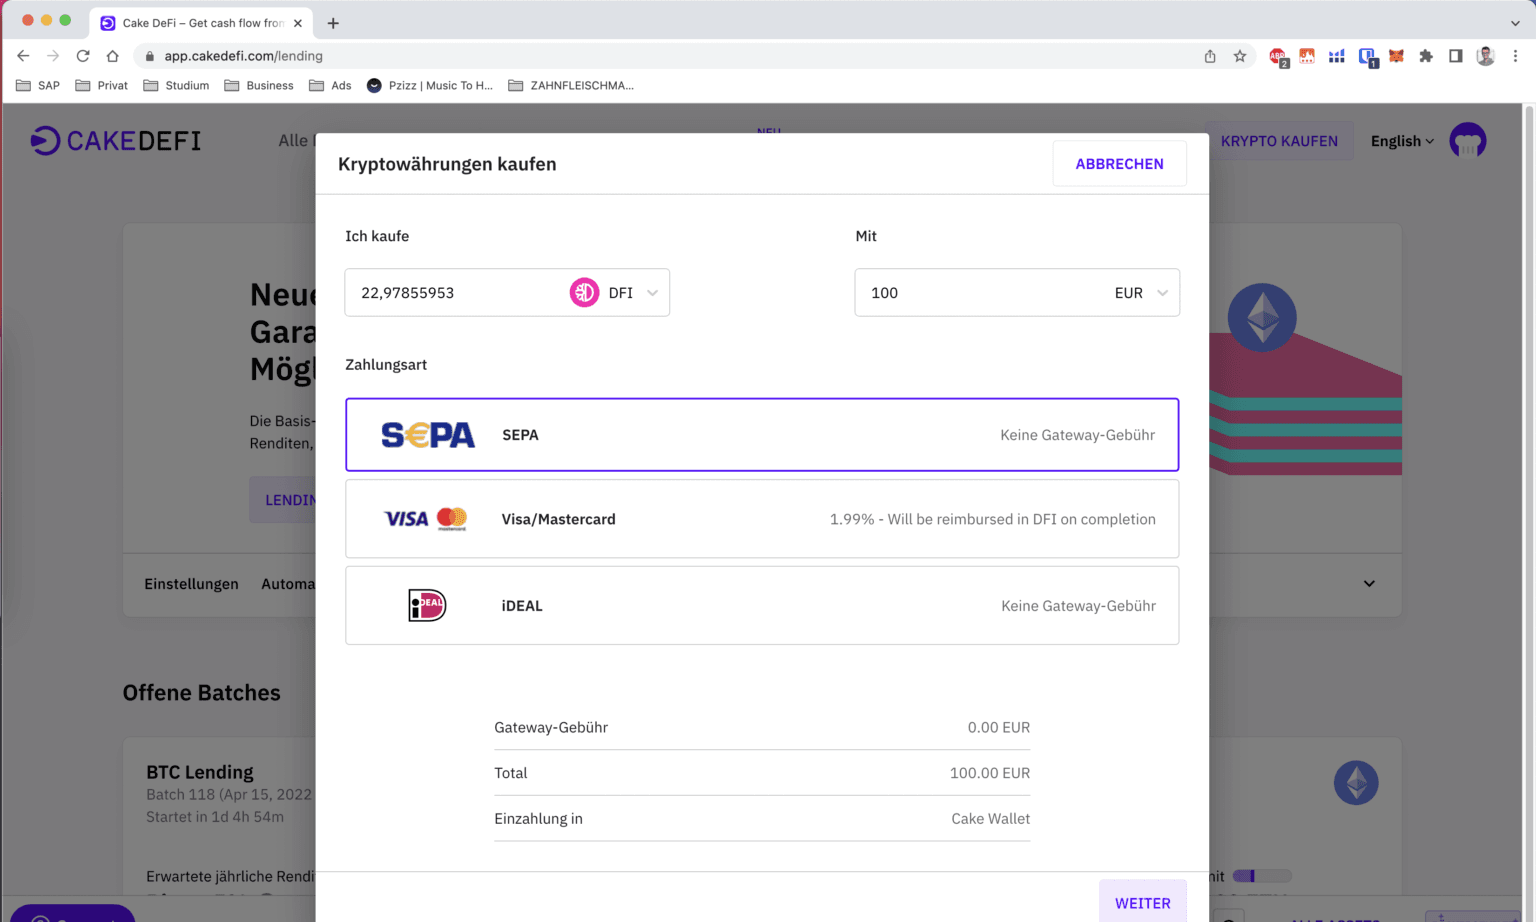Screen dimensions: 1536x922
Task: Open the EUR currency dropdown
Action: [1141, 293]
